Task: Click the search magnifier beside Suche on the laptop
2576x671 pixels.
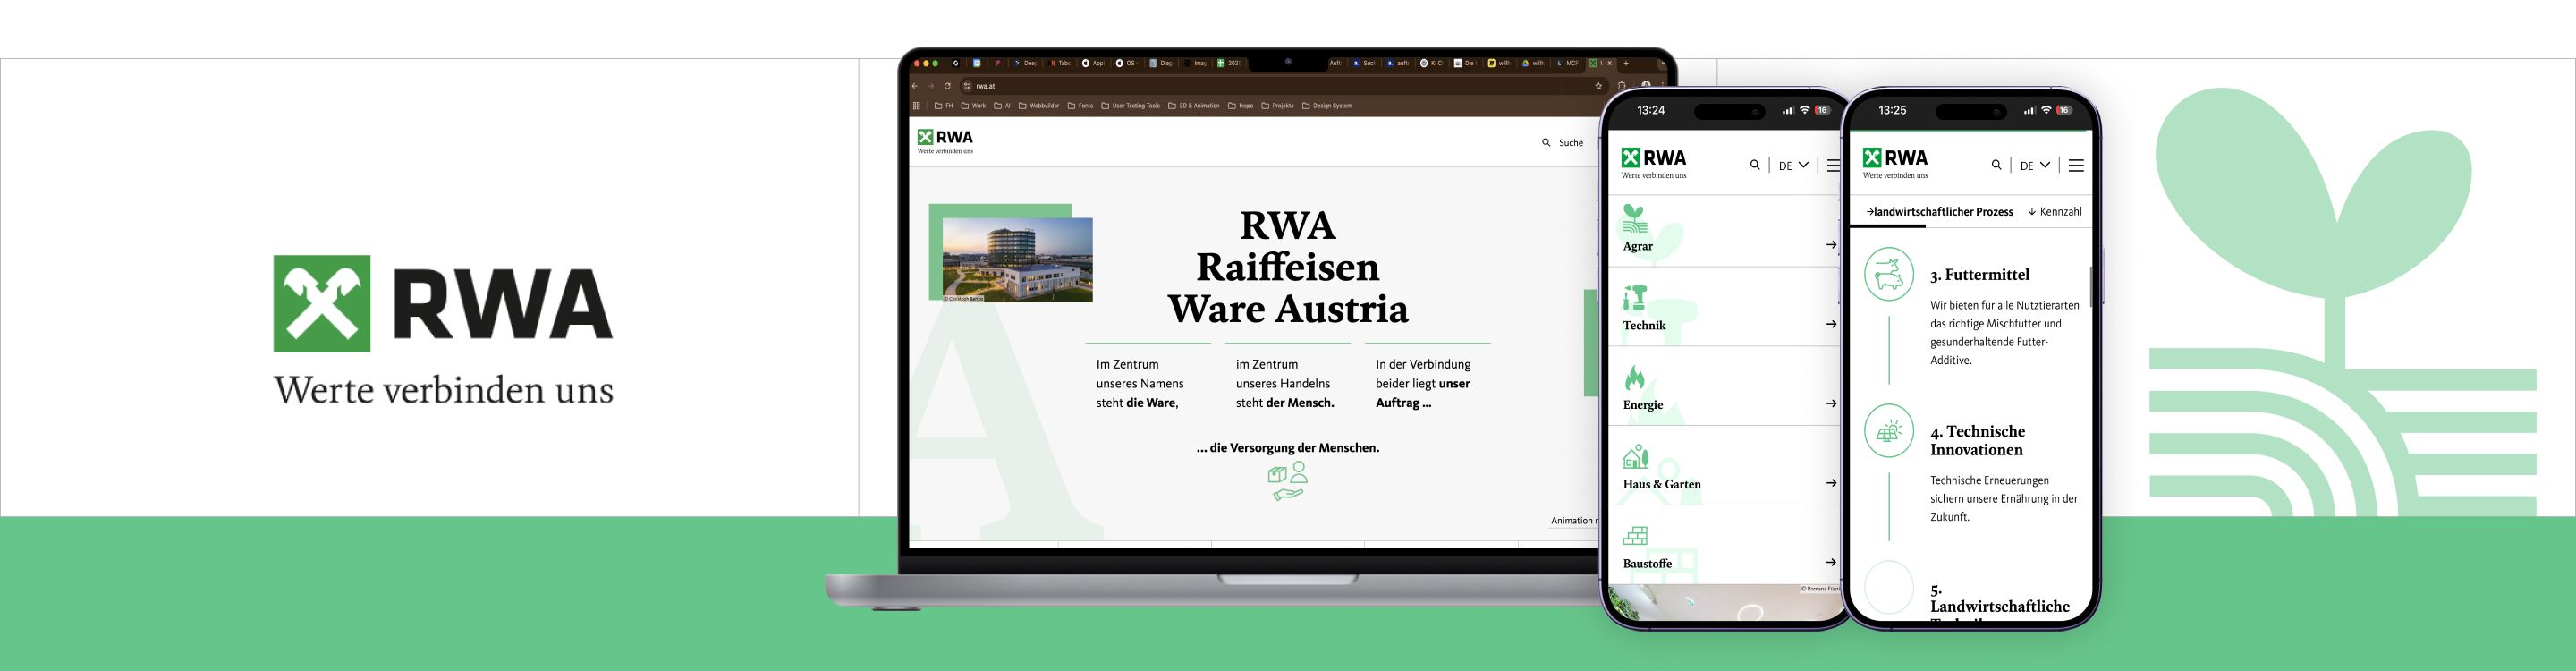Action: tap(1546, 142)
